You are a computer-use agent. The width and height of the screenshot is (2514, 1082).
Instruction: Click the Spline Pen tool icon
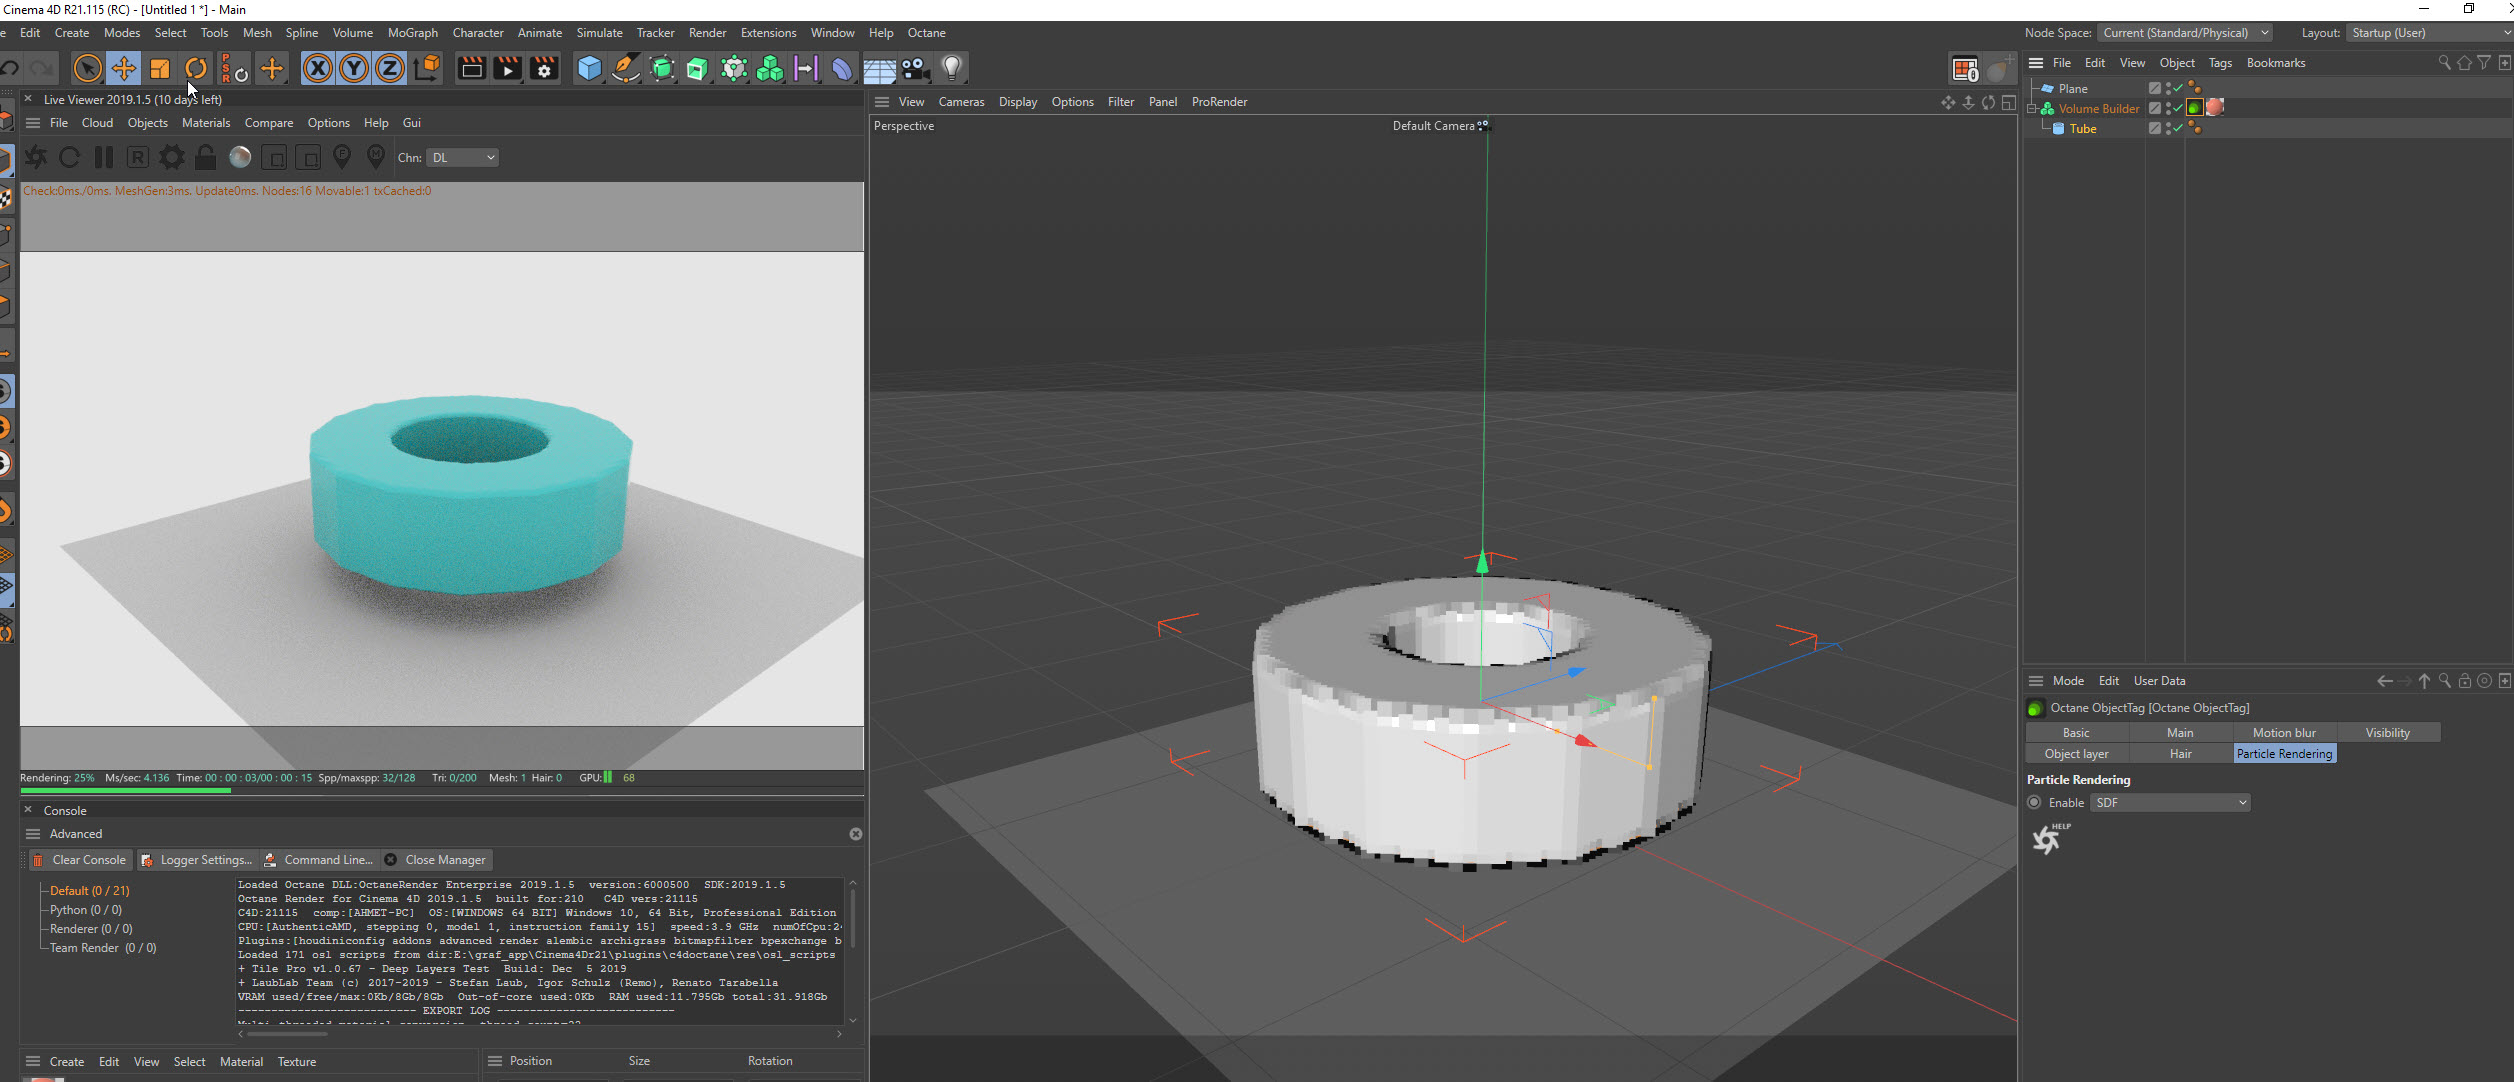coord(626,68)
